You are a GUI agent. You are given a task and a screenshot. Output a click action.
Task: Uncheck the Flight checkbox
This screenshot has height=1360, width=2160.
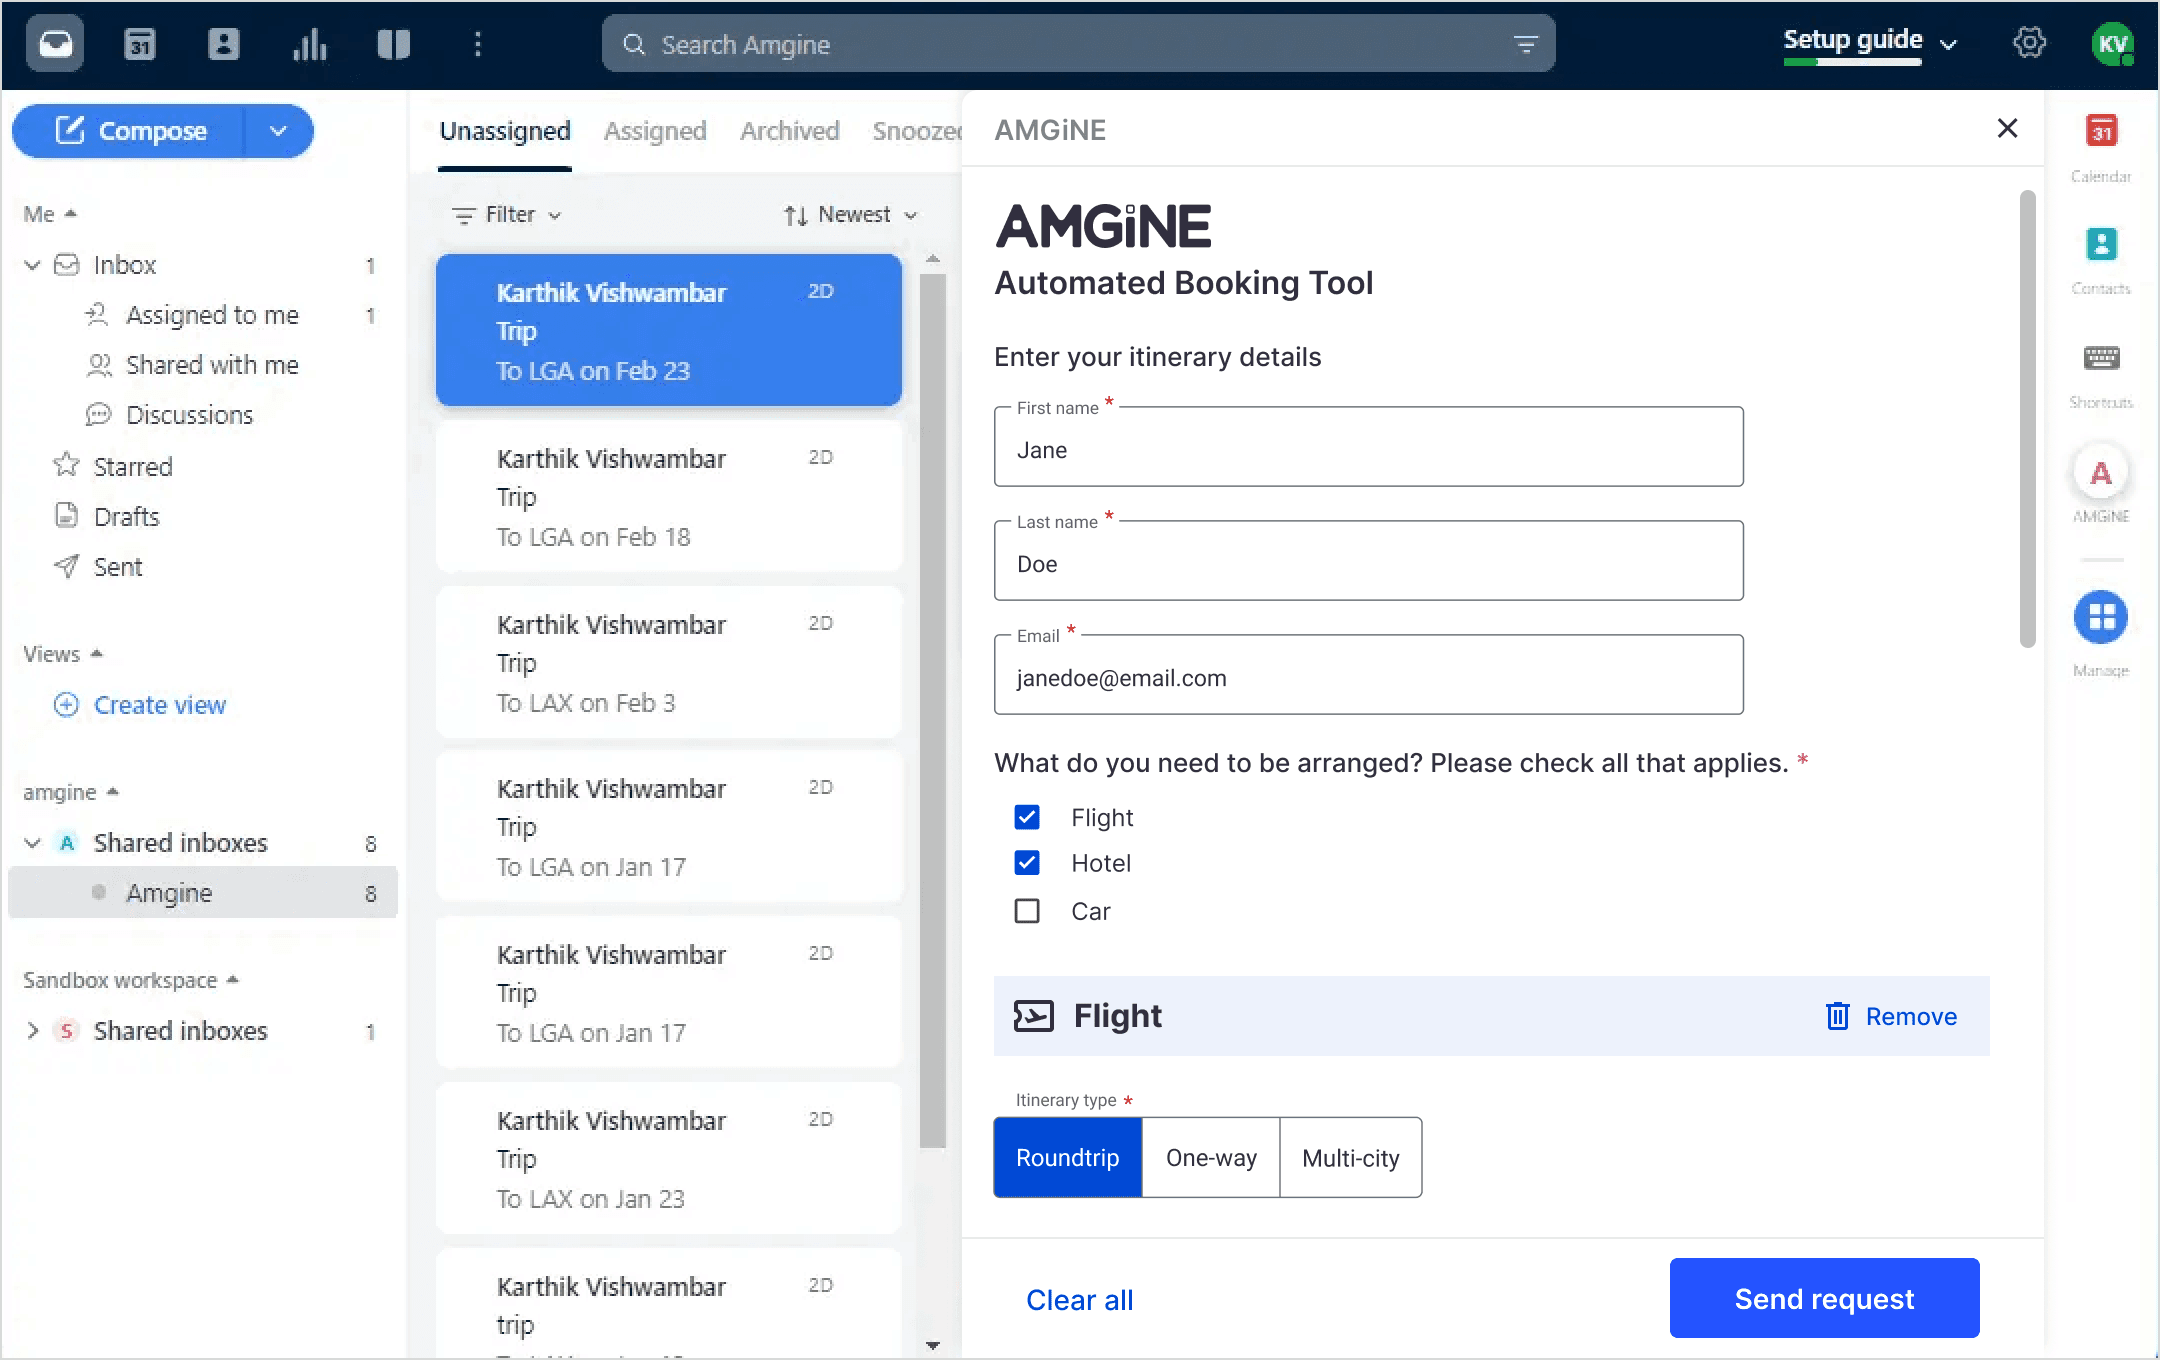pos(1026,817)
